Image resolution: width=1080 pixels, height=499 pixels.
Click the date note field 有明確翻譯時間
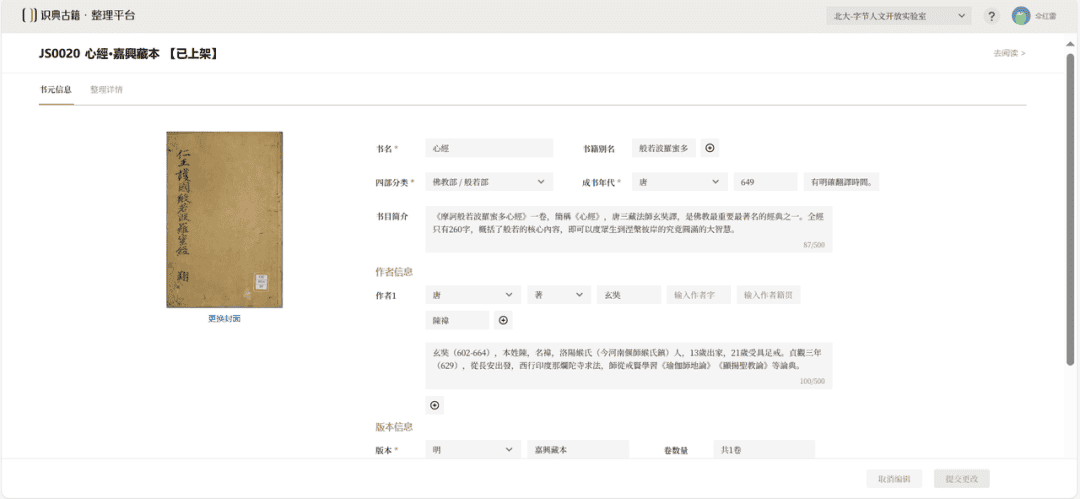(842, 182)
